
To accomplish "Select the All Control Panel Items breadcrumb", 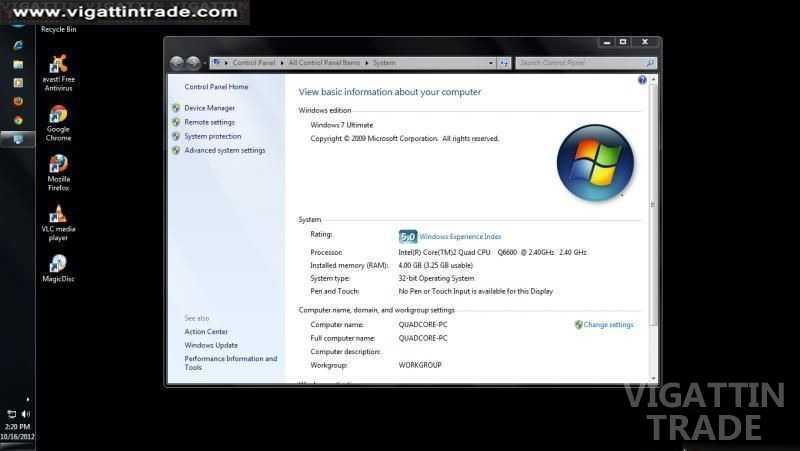I will coord(324,63).
